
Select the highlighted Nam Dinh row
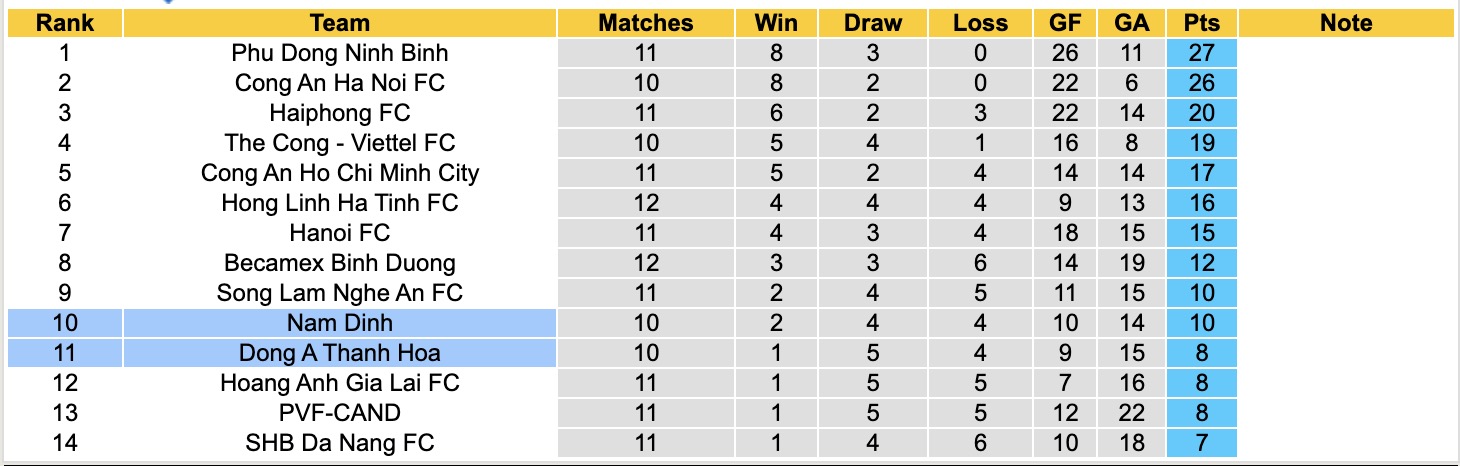339,323
